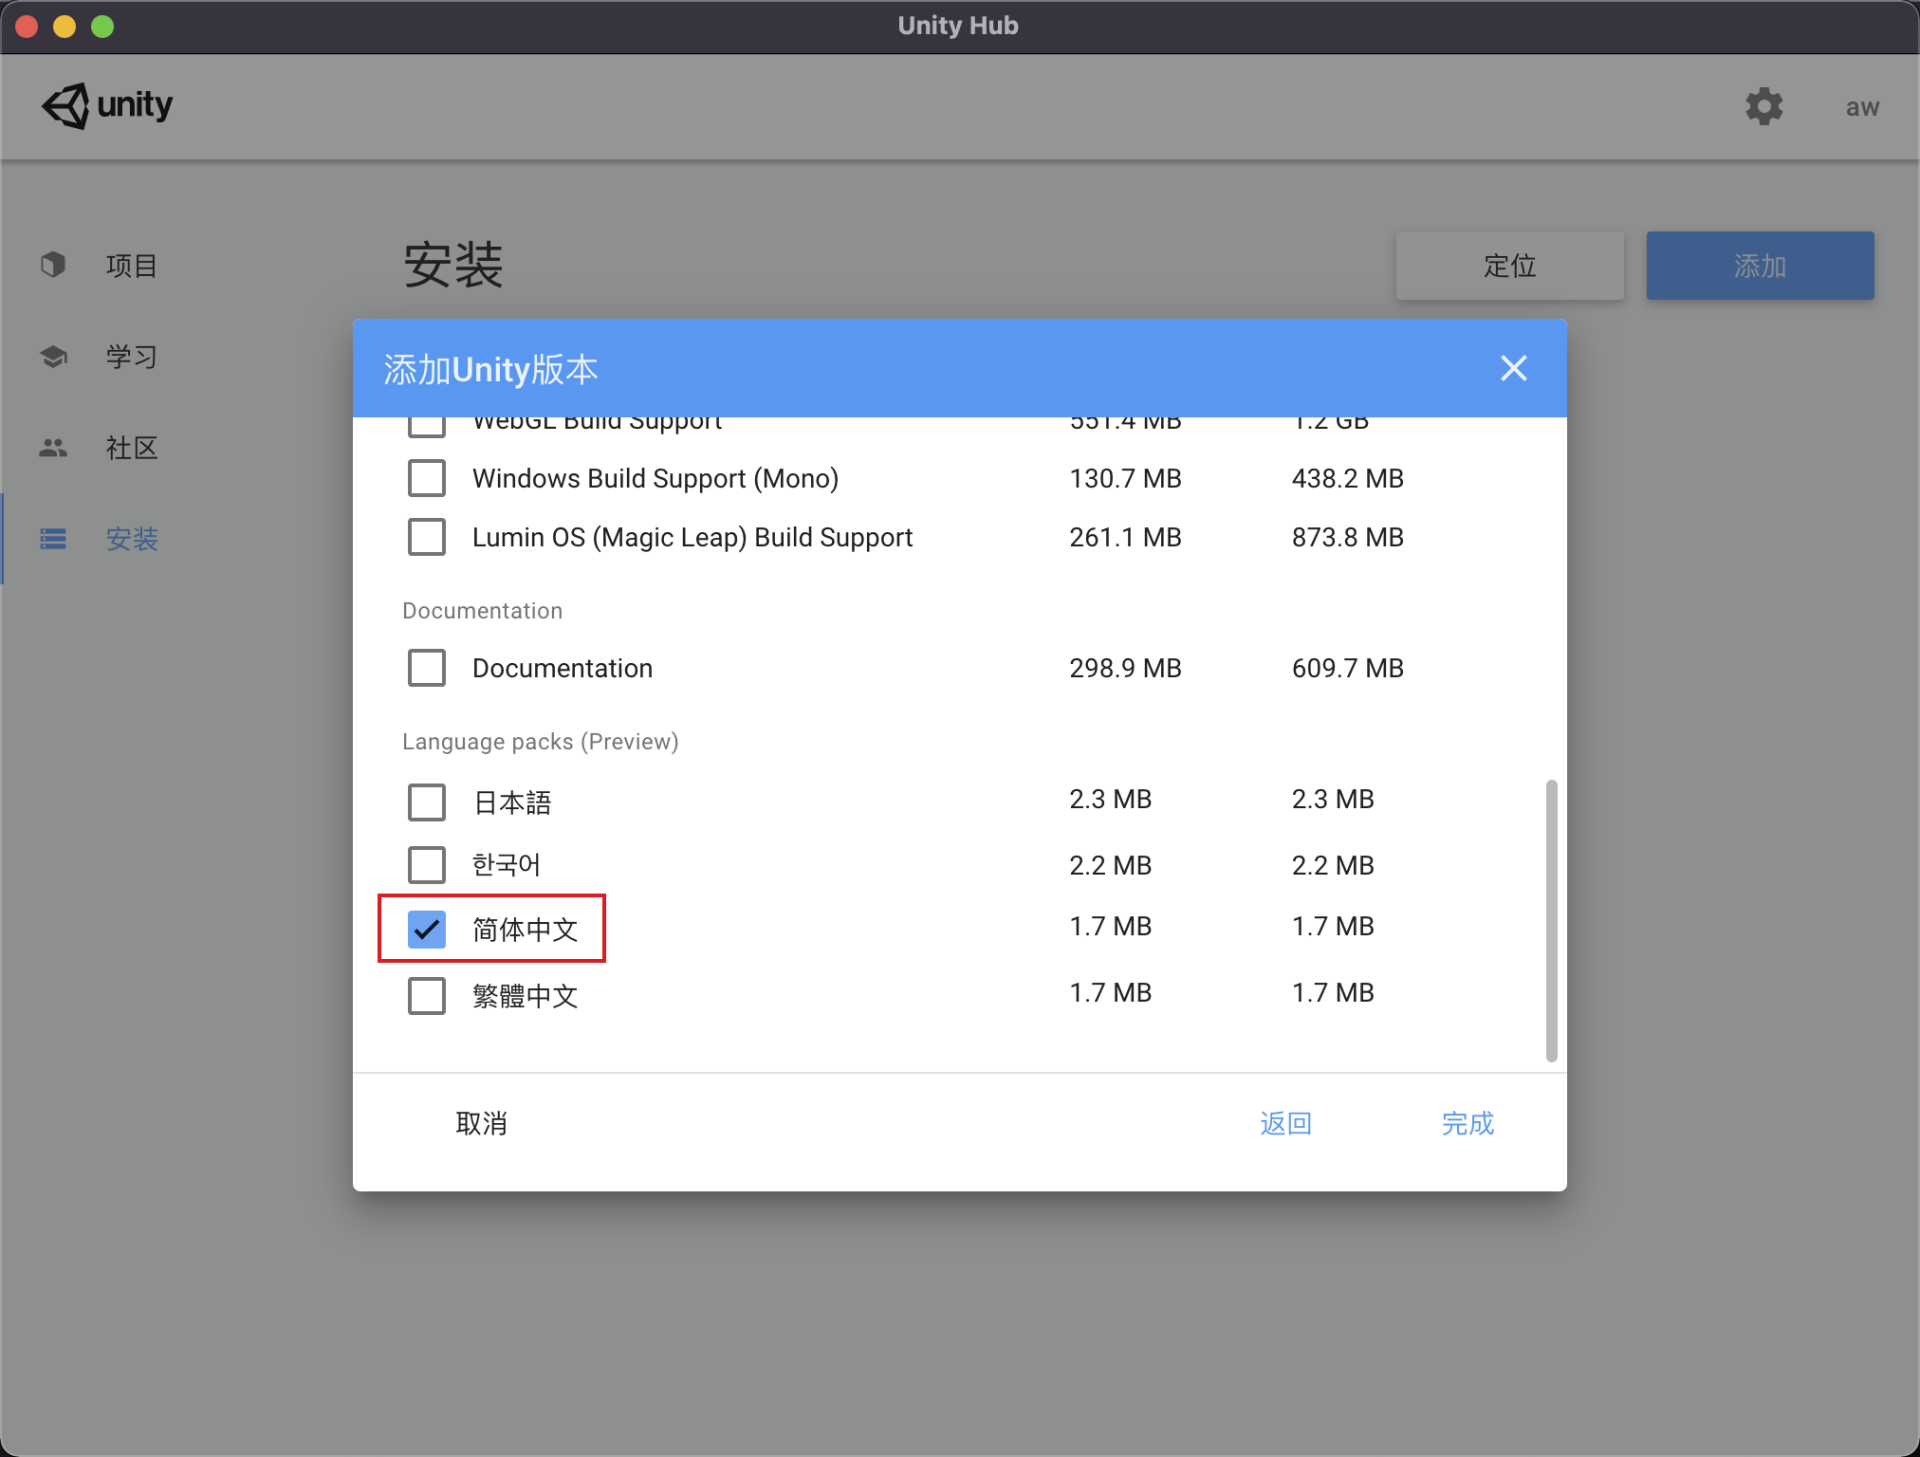Enable Windows Build Support (Mono) checkbox
The image size is (1920, 1457).
pyautogui.click(x=427, y=478)
